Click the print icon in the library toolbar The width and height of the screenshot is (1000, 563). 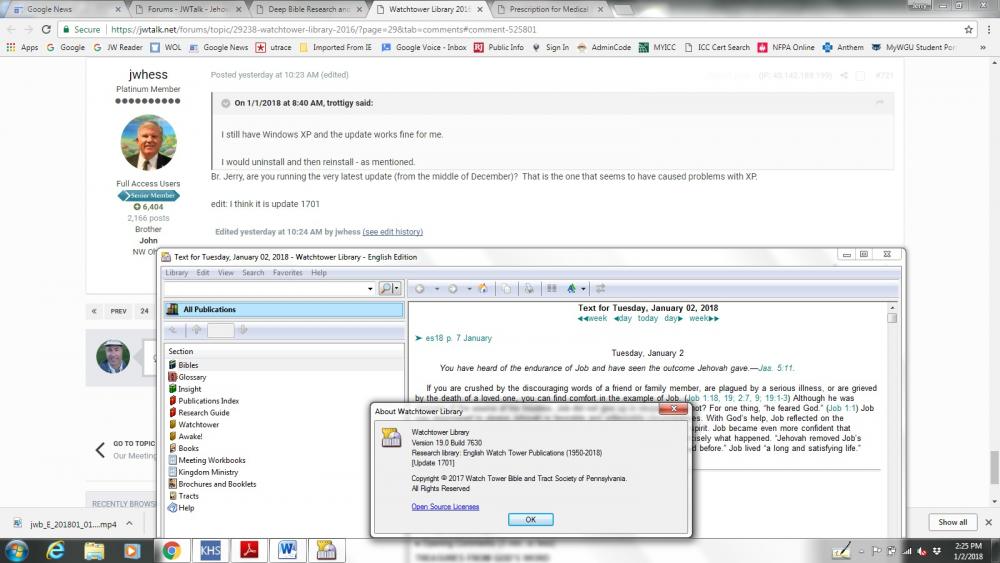(x=529, y=288)
